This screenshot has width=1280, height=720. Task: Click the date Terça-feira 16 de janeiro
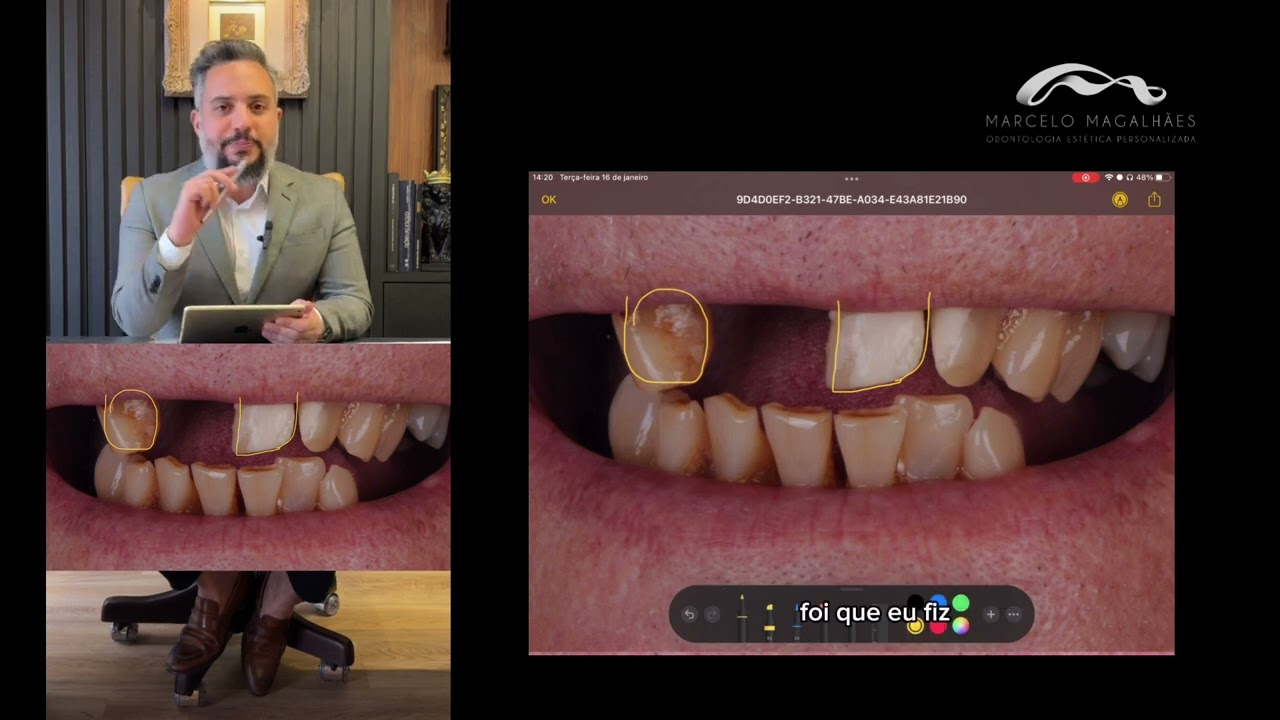(x=604, y=177)
